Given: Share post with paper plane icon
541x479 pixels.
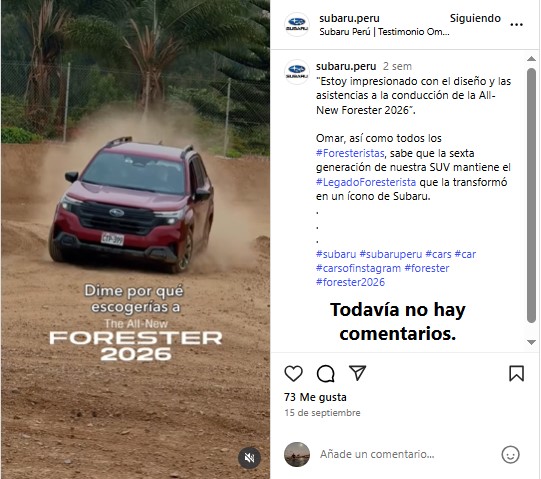Looking at the screenshot, I should [x=357, y=373].
